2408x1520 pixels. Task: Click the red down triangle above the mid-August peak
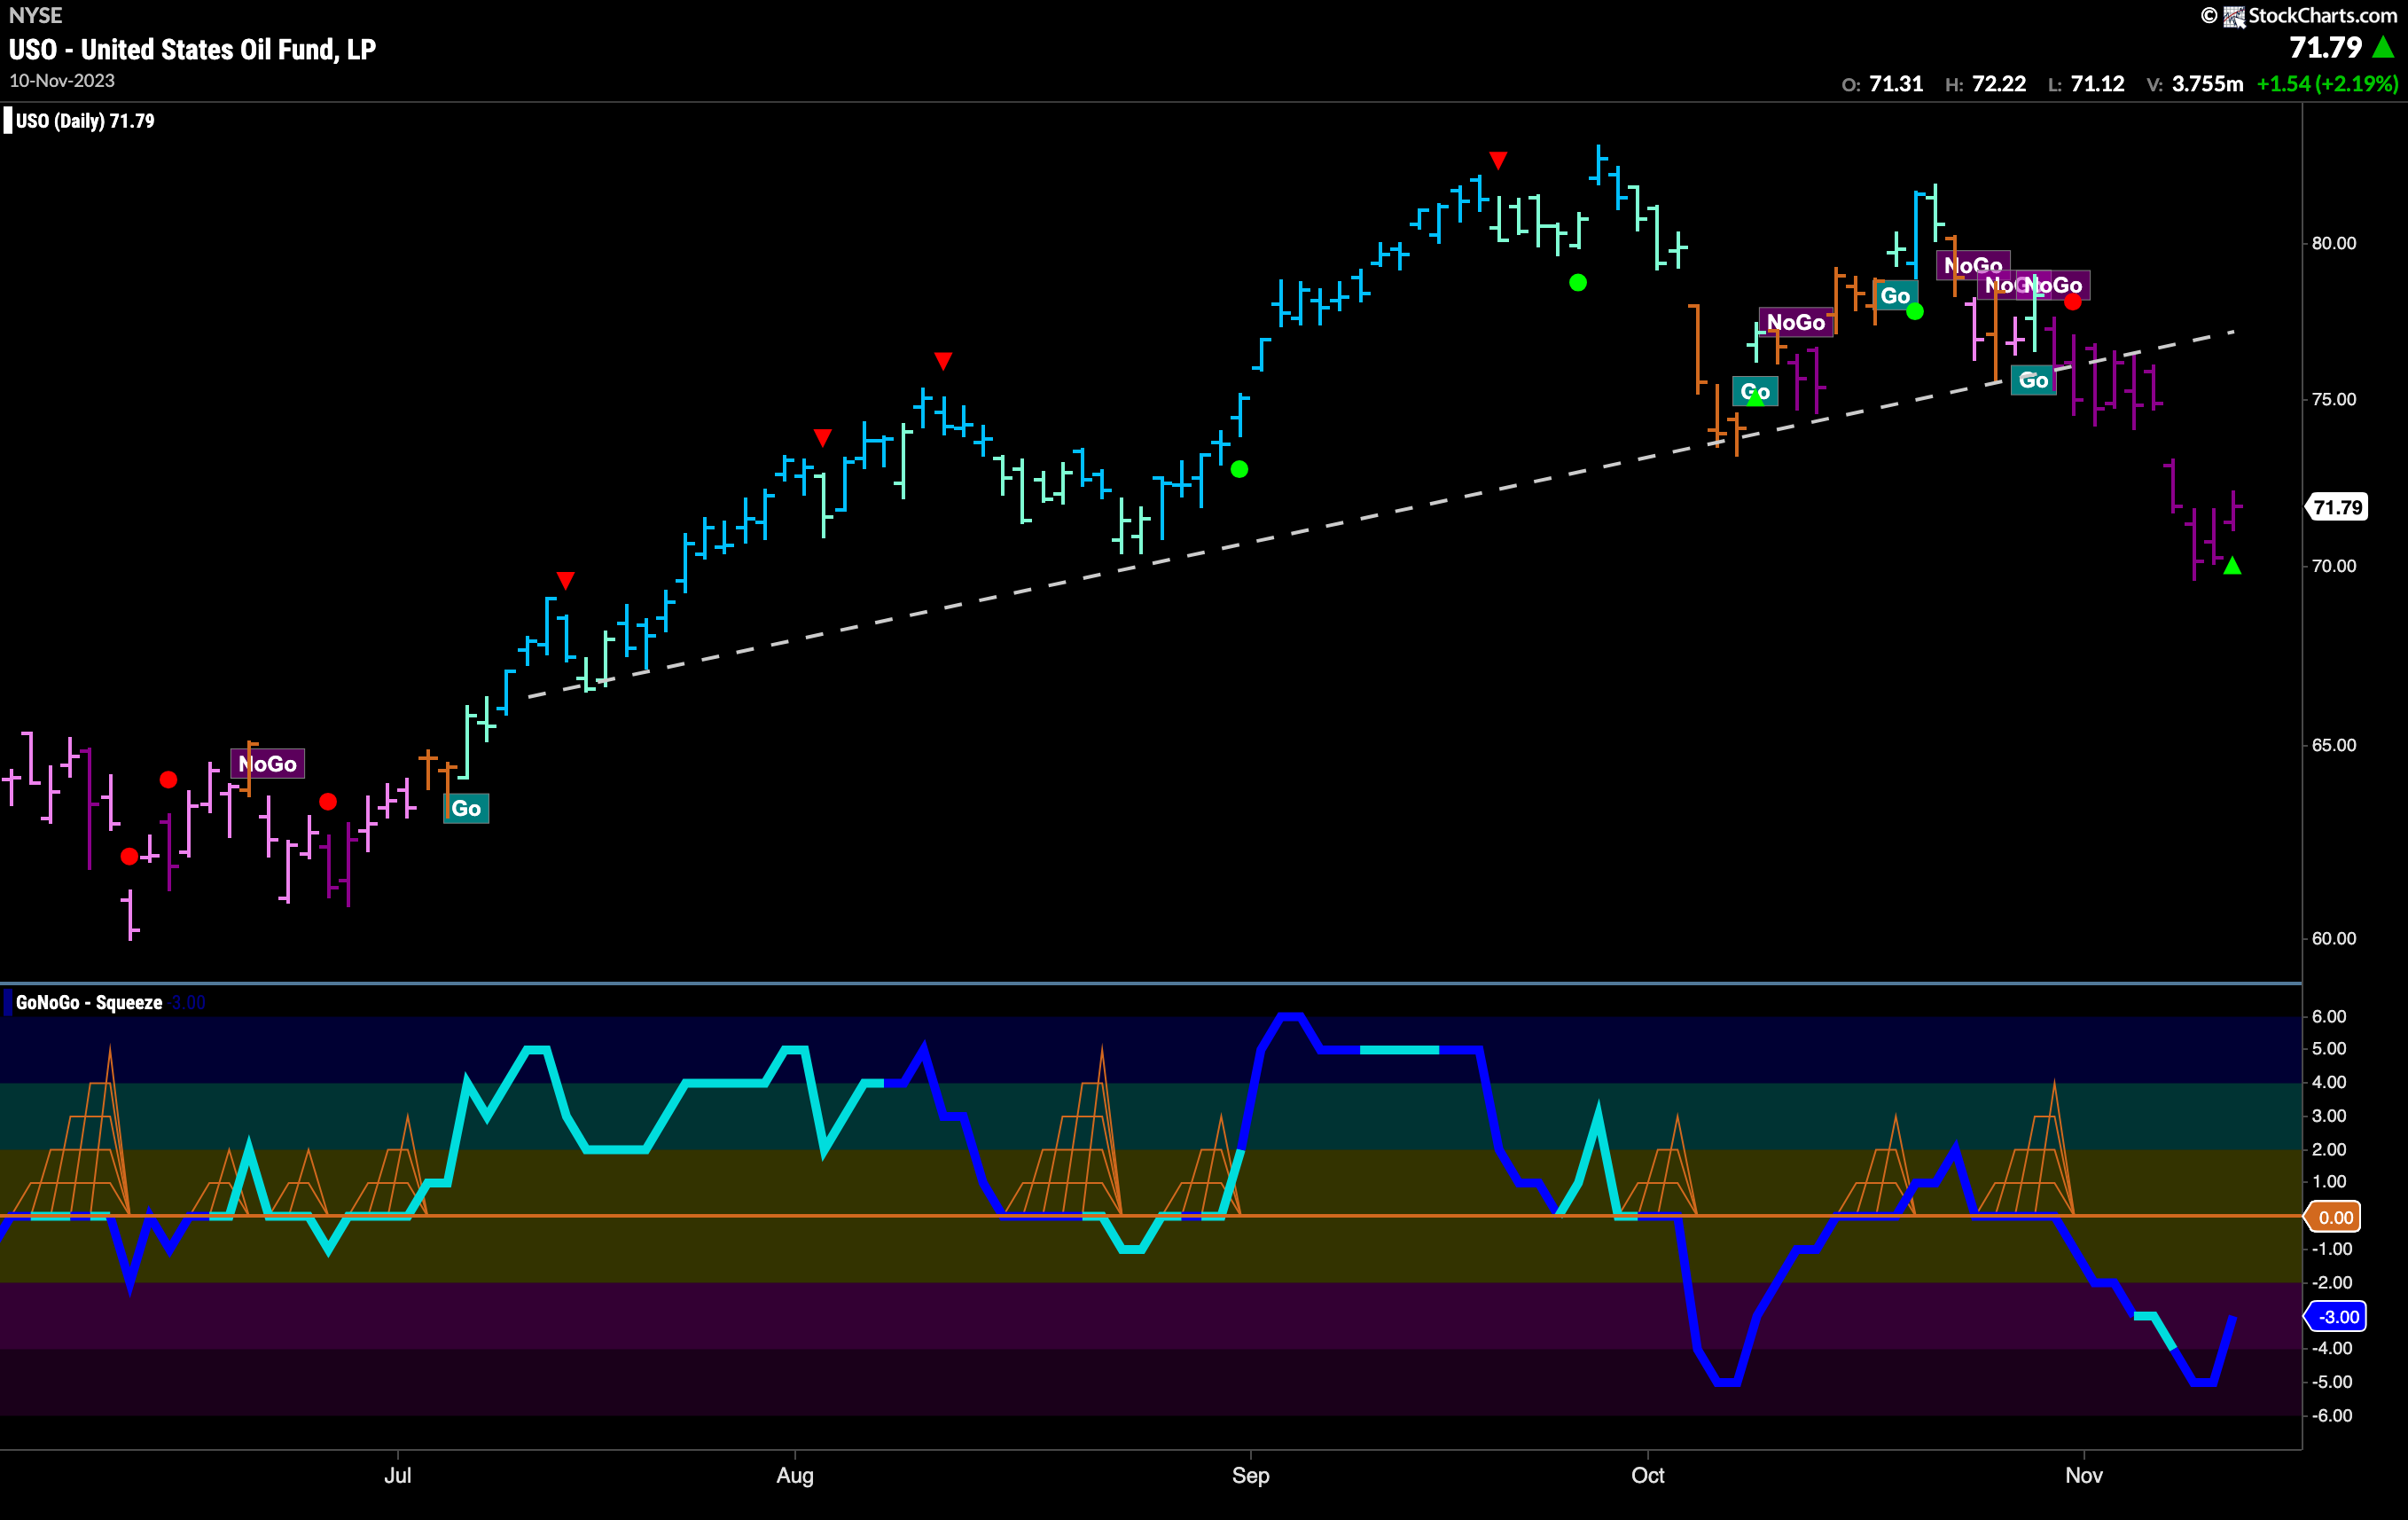tap(942, 360)
